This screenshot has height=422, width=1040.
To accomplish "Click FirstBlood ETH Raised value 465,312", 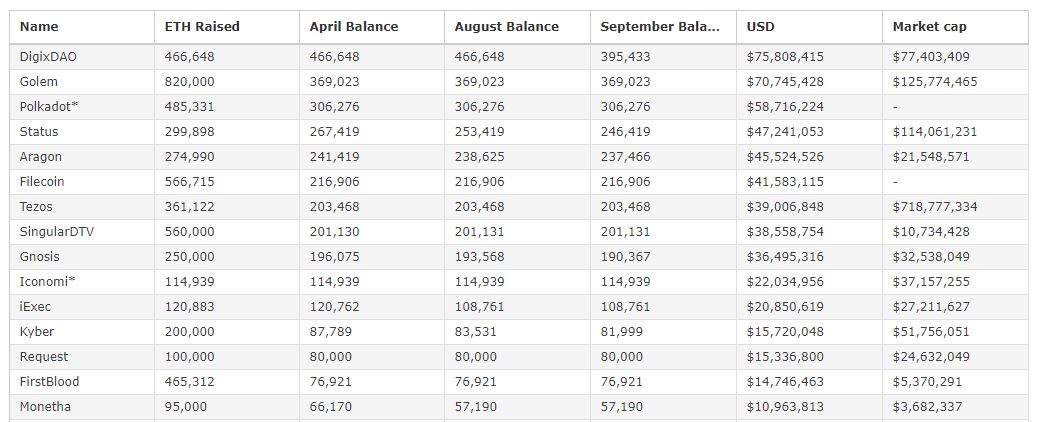I will (189, 382).
